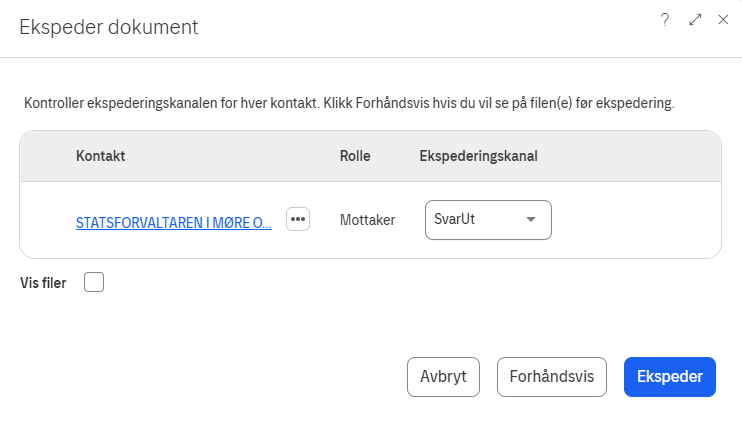
Task: Open the help question mark icon
Action: click(665, 20)
